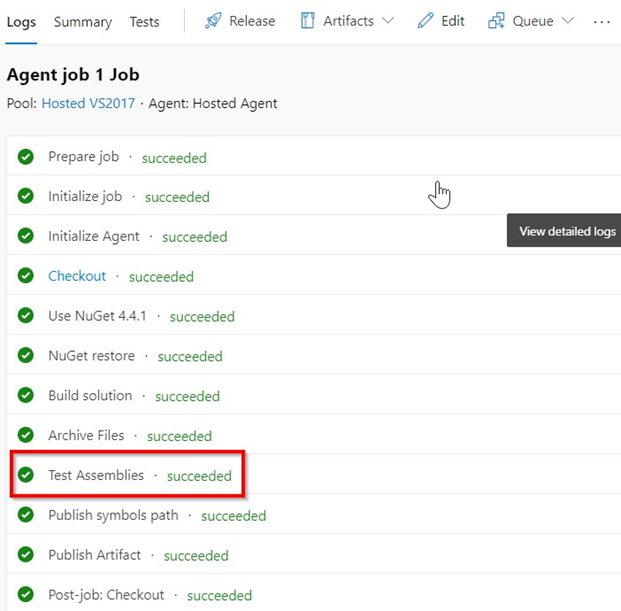Click the Edit pencil icon
621x611 pixels.
coord(426,21)
